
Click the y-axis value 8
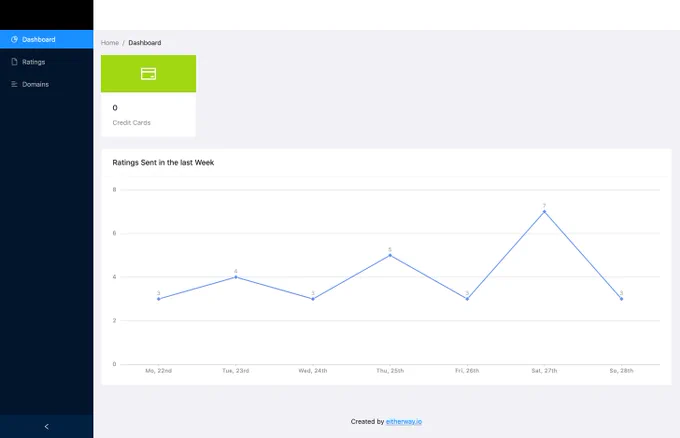coord(114,190)
